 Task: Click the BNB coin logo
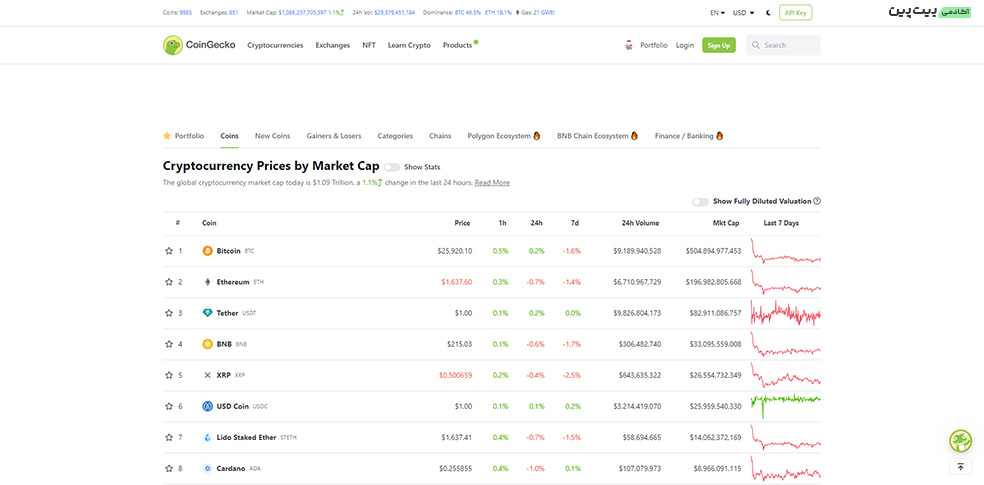pos(208,344)
